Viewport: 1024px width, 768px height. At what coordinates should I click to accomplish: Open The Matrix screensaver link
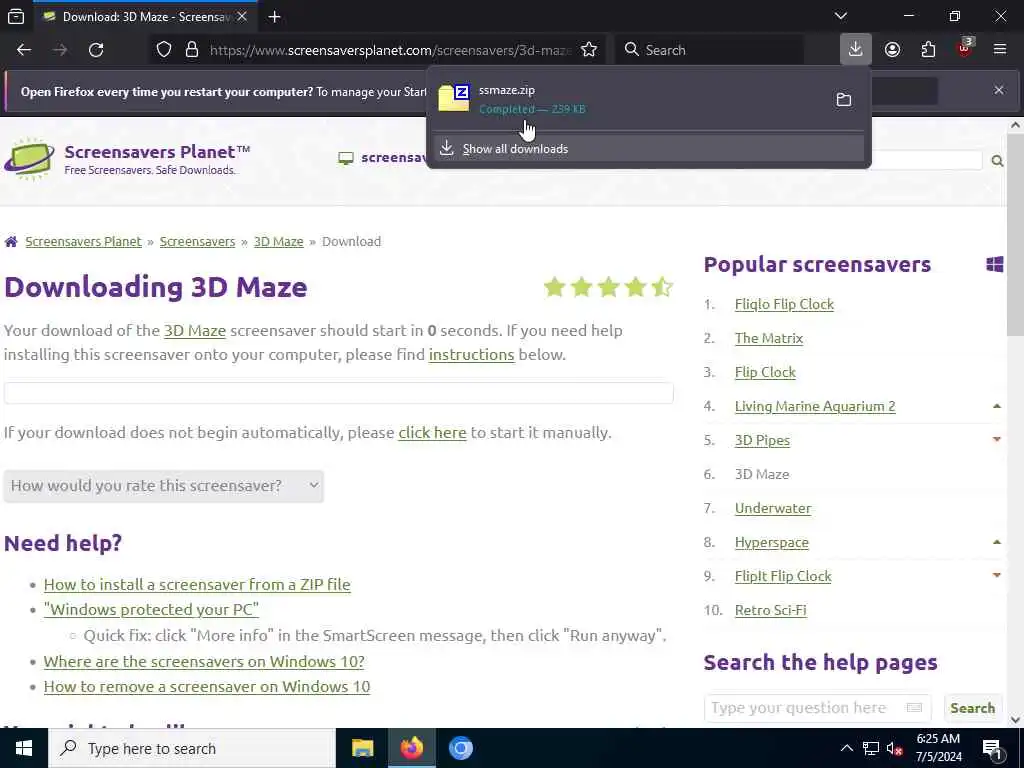(769, 338)
